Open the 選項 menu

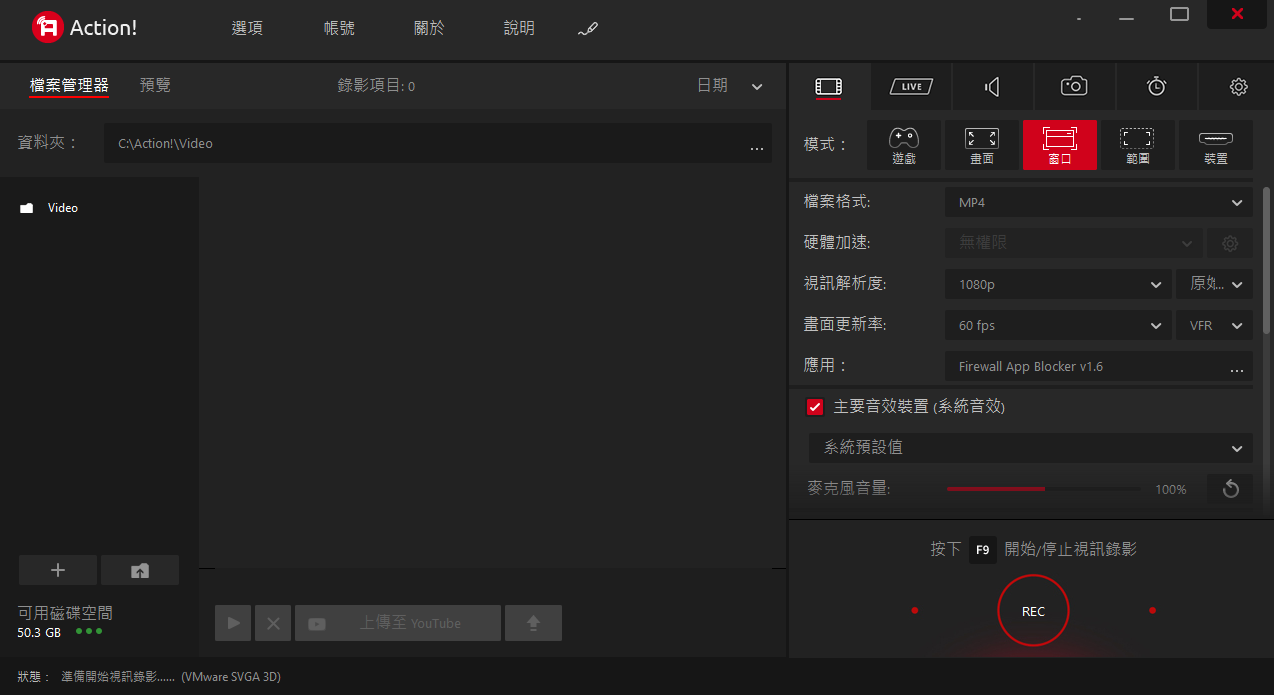coord(247,28)
